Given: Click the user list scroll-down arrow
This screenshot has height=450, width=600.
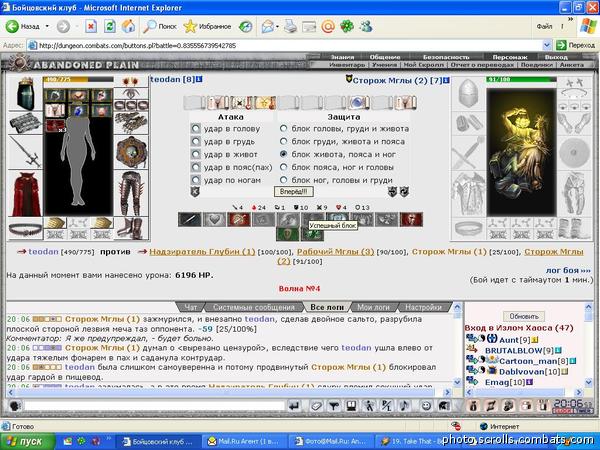Looking at the screenshot, I should (x=589, y=382).
